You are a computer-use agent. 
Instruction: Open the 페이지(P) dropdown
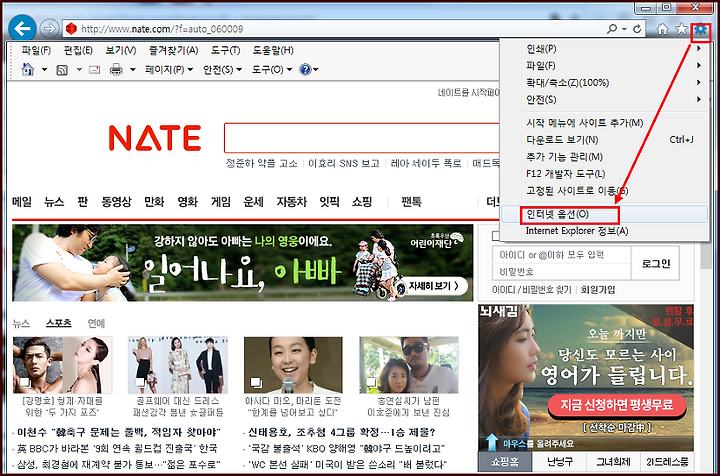(169, 70)
